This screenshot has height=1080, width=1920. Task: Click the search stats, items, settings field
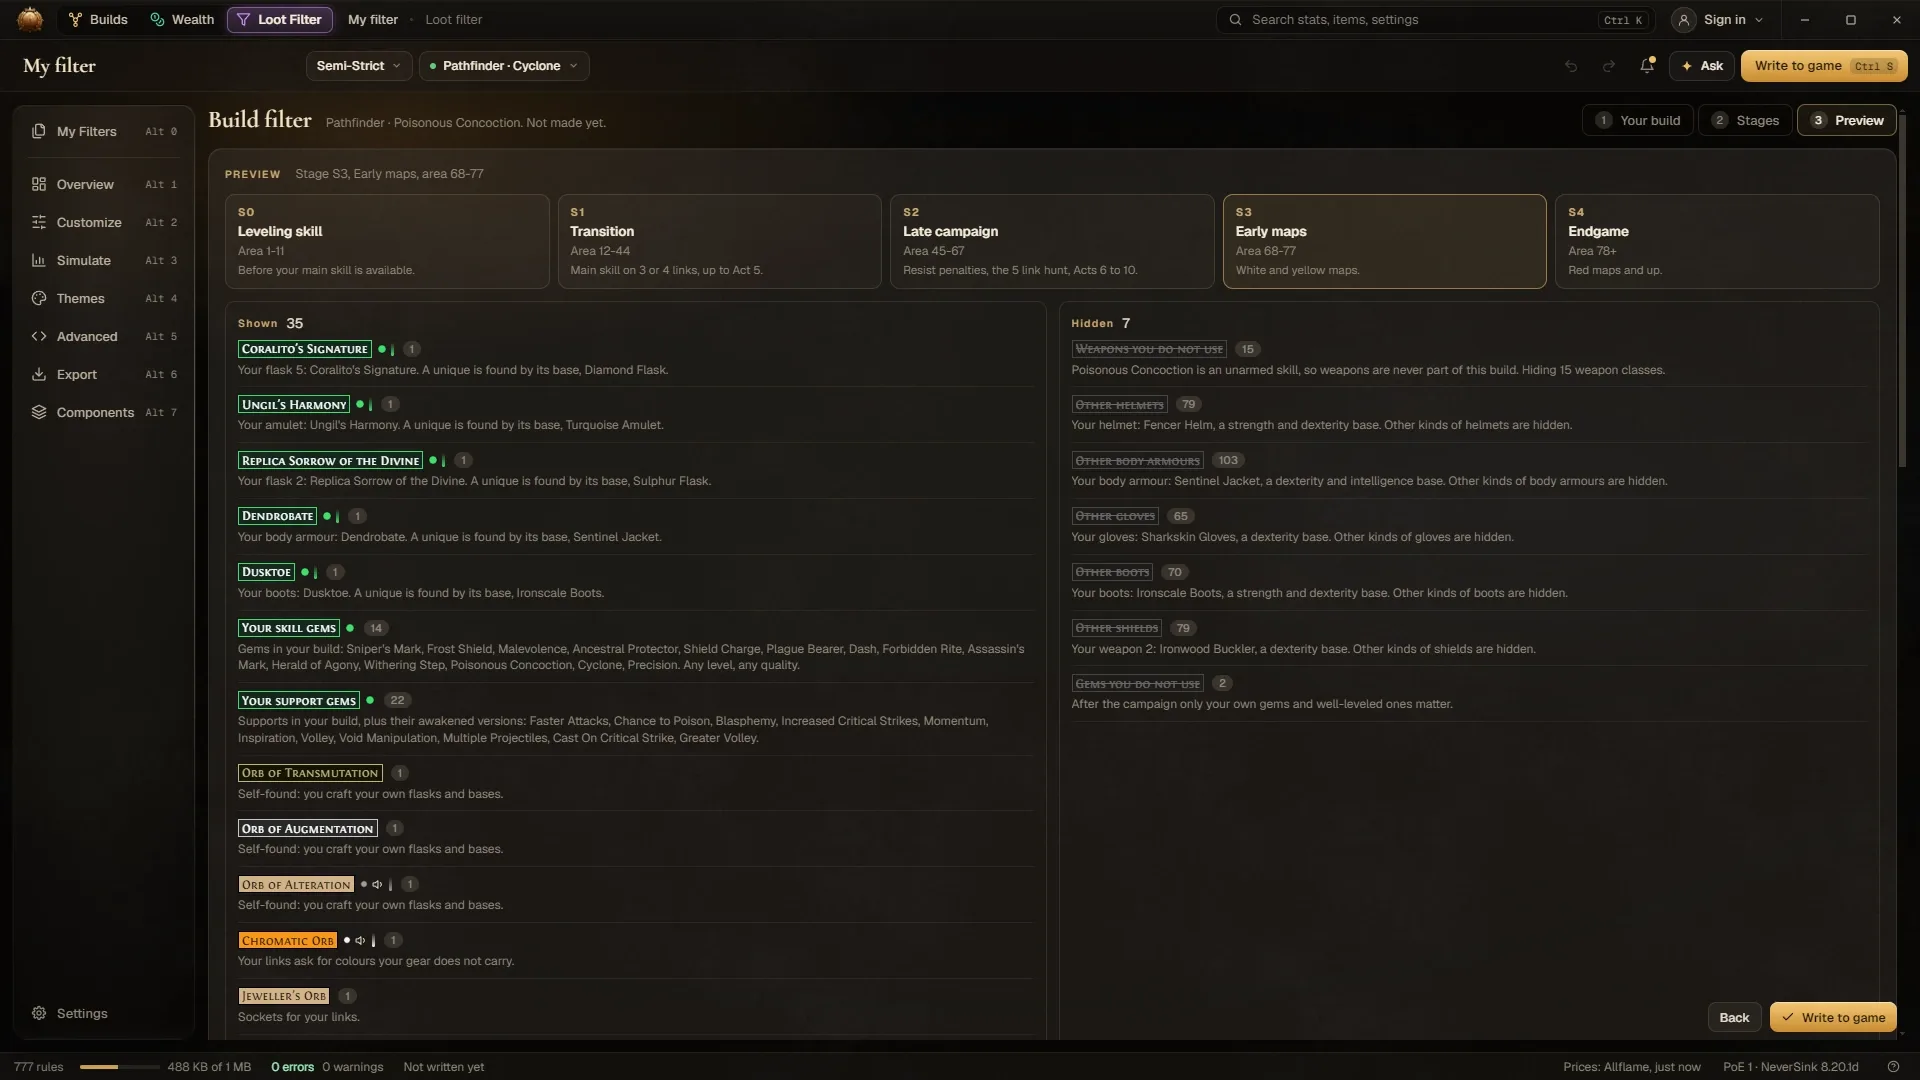pos(1434,20)
